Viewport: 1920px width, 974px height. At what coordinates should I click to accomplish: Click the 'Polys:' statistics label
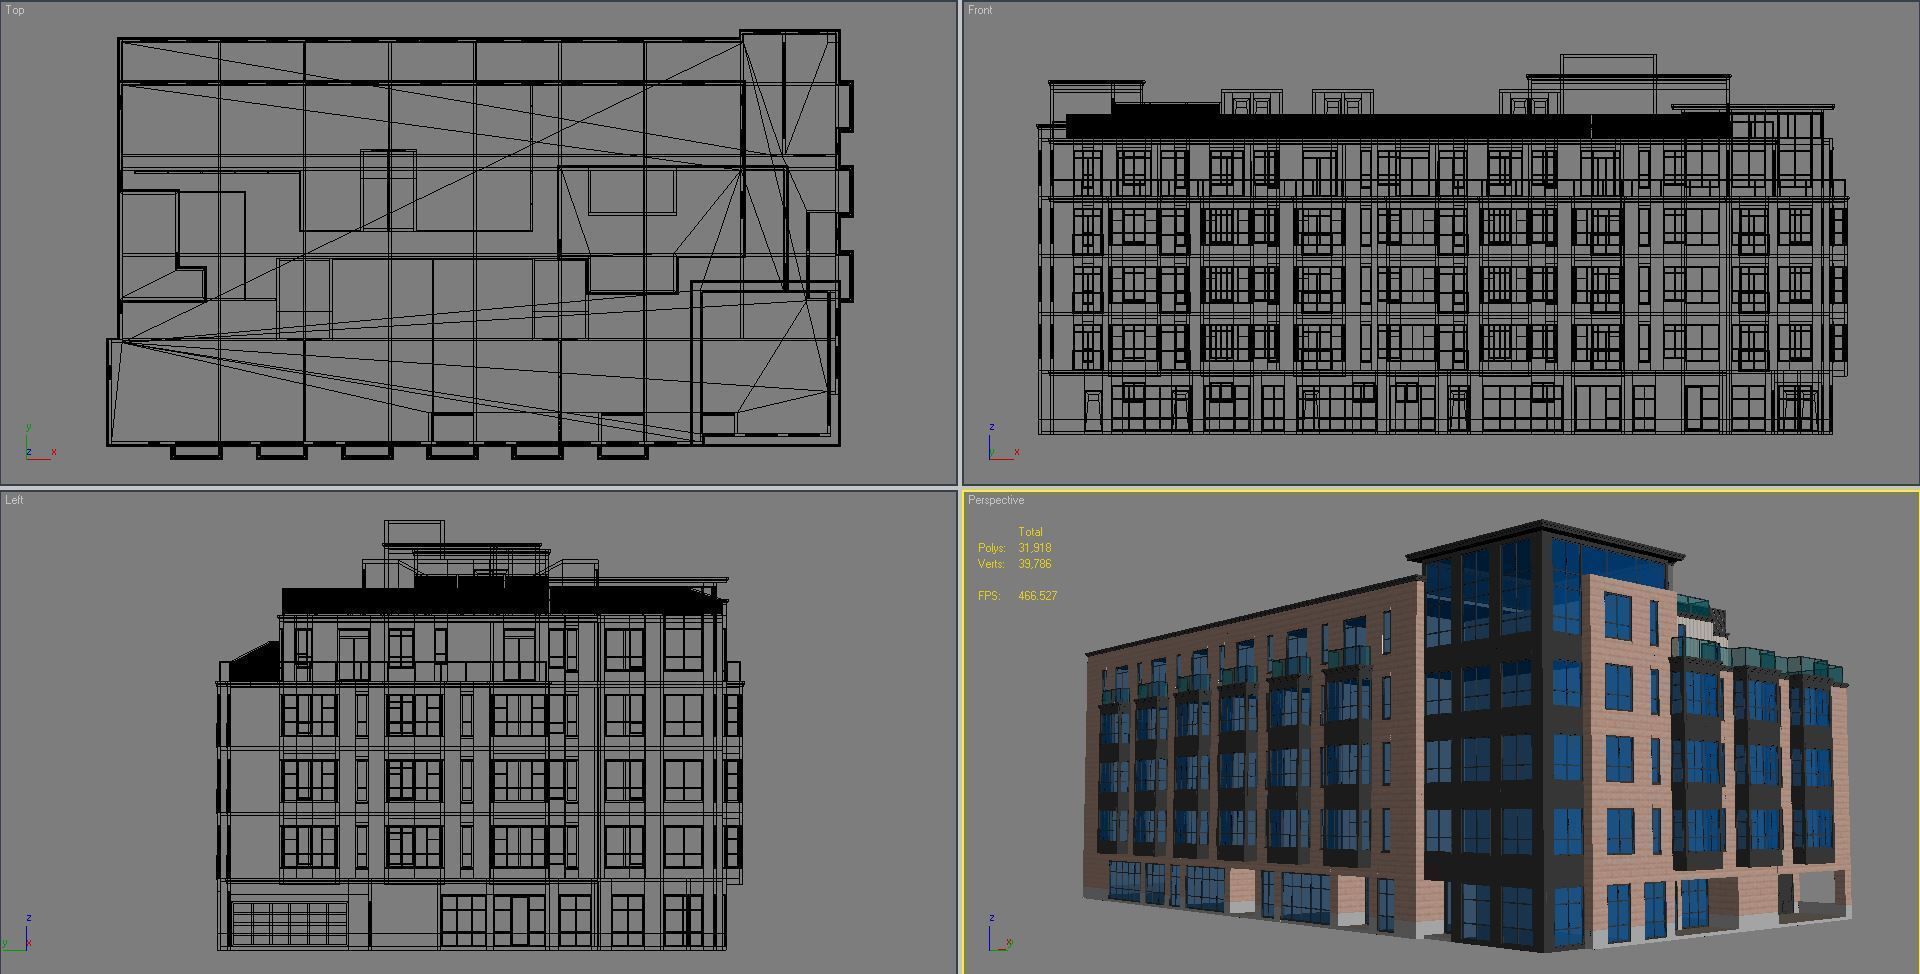[x=991, y=548]
